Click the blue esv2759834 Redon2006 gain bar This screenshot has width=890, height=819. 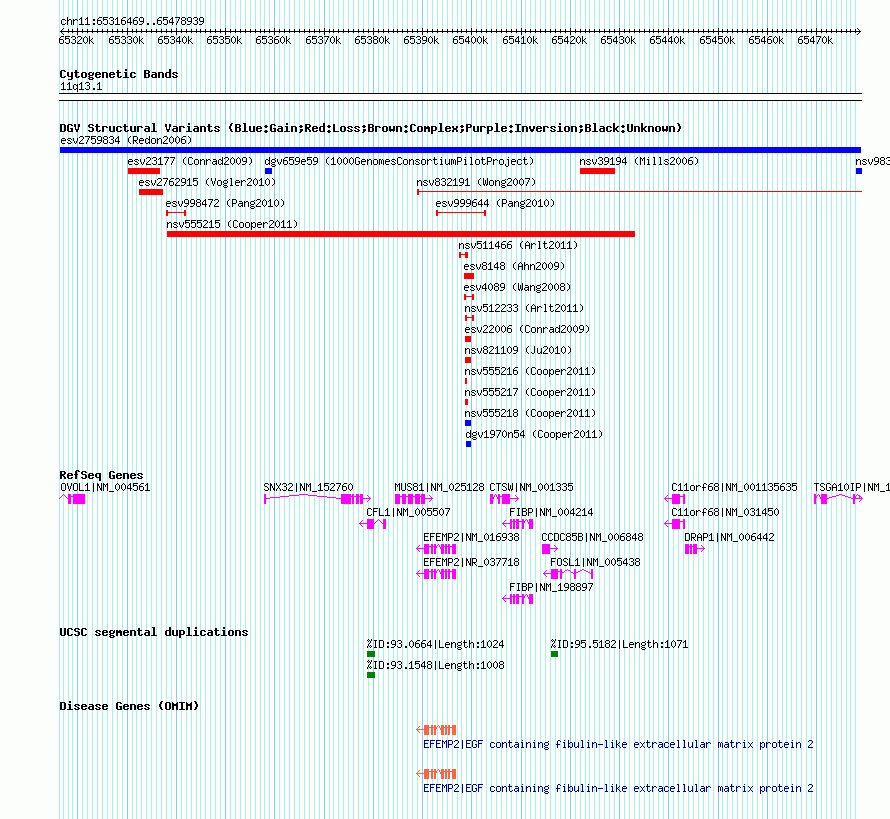tap(460, 150)
